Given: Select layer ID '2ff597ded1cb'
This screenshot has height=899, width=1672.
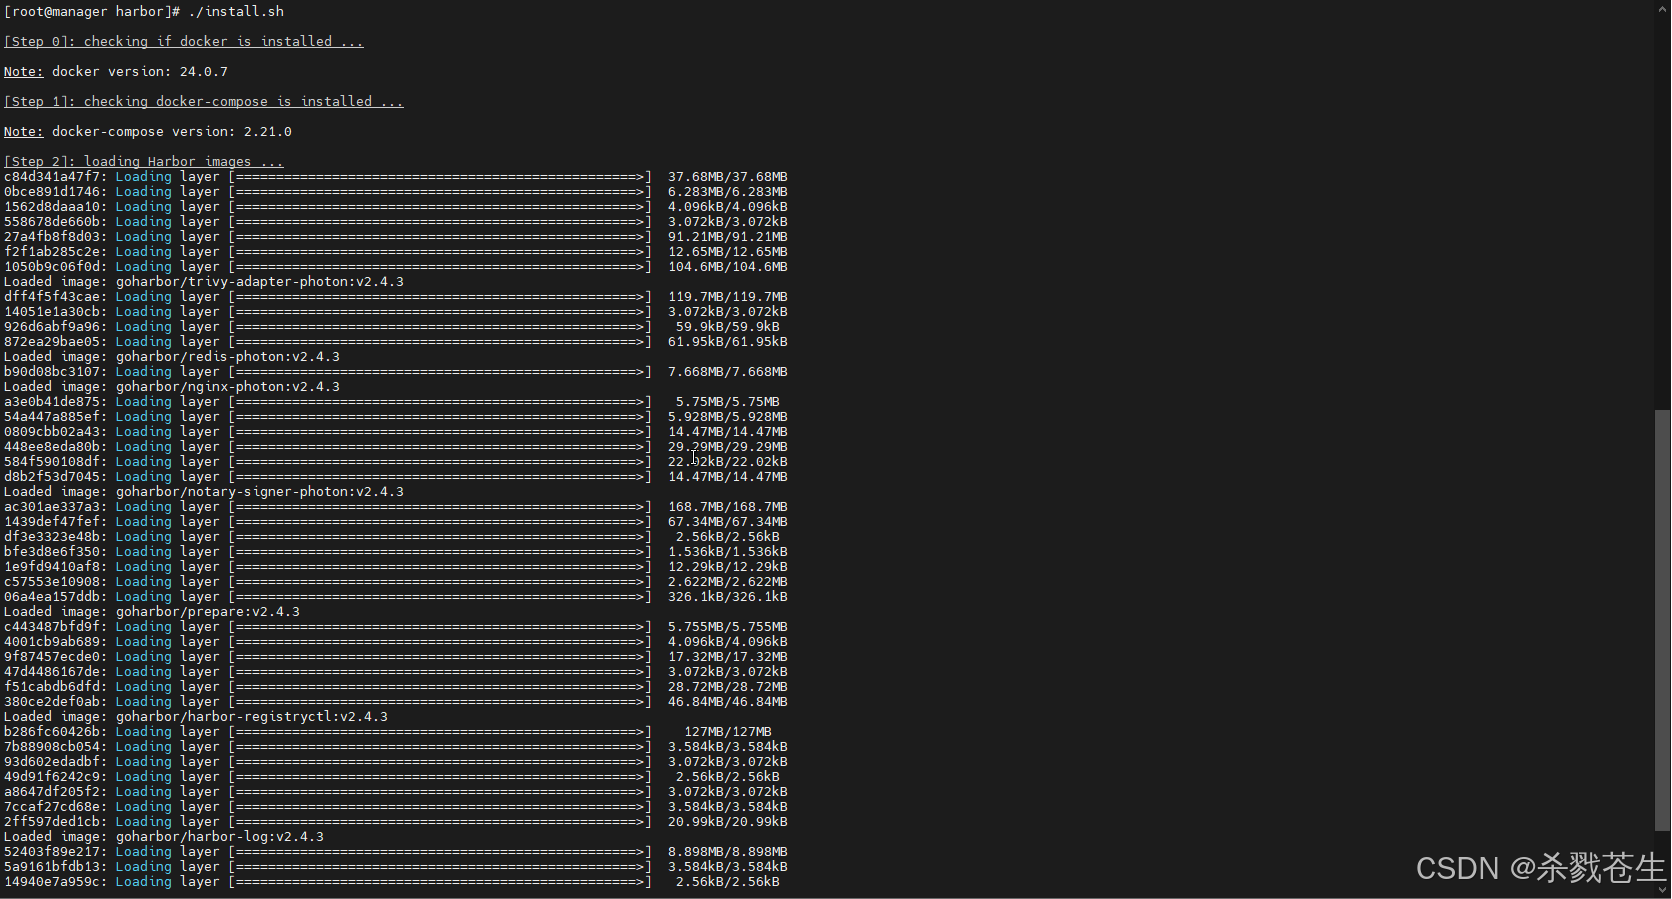Looking at the screenshot, I should pos(52,822).
